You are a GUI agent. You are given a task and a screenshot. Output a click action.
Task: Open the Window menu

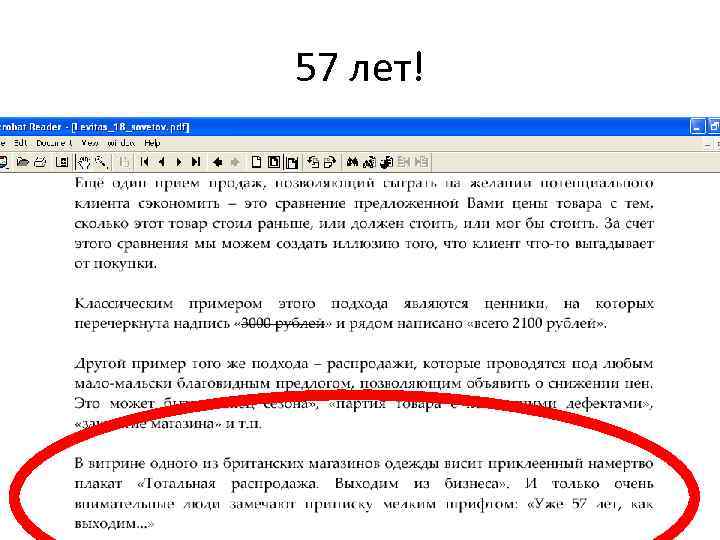pyautogui.click(x=121, y=143)
